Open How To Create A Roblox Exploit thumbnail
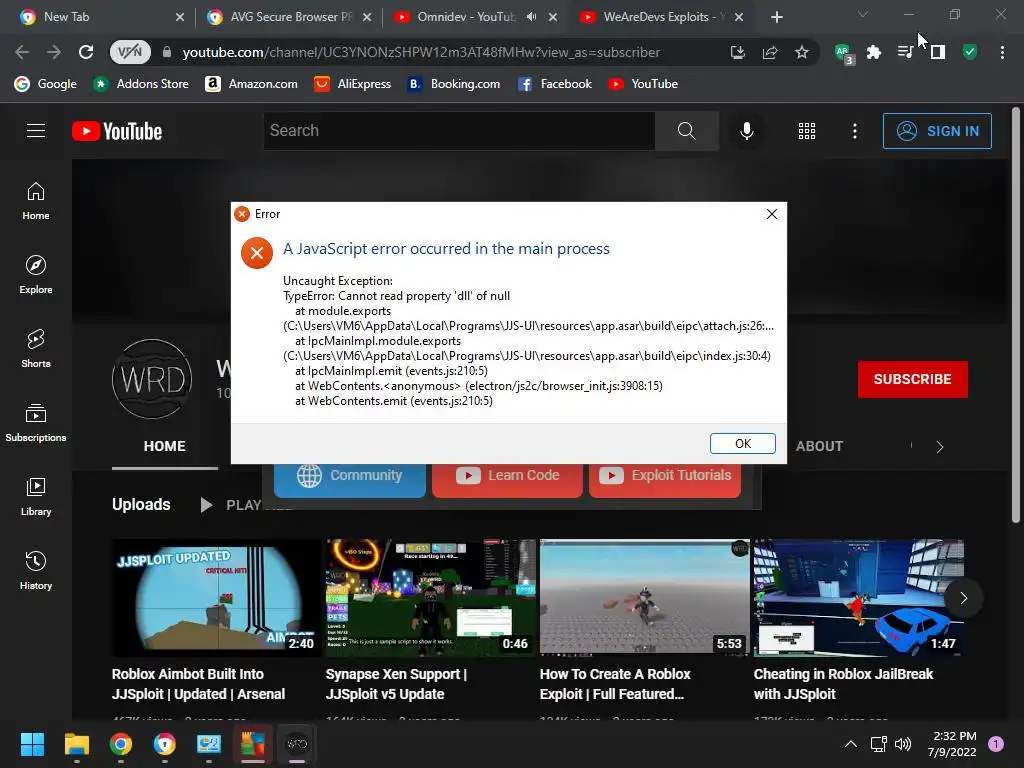 [x=645, y=598]
